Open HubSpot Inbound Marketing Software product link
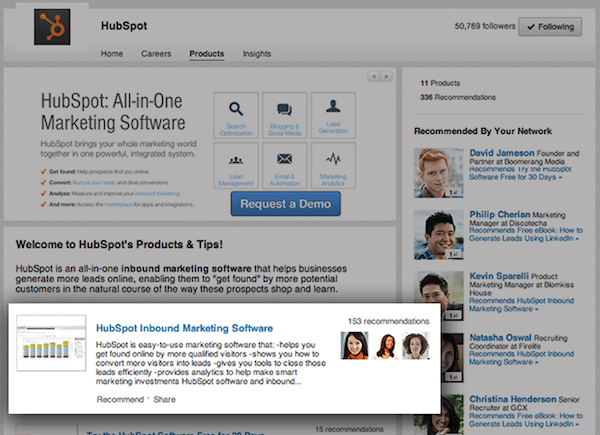 click(x=184, y=328)
